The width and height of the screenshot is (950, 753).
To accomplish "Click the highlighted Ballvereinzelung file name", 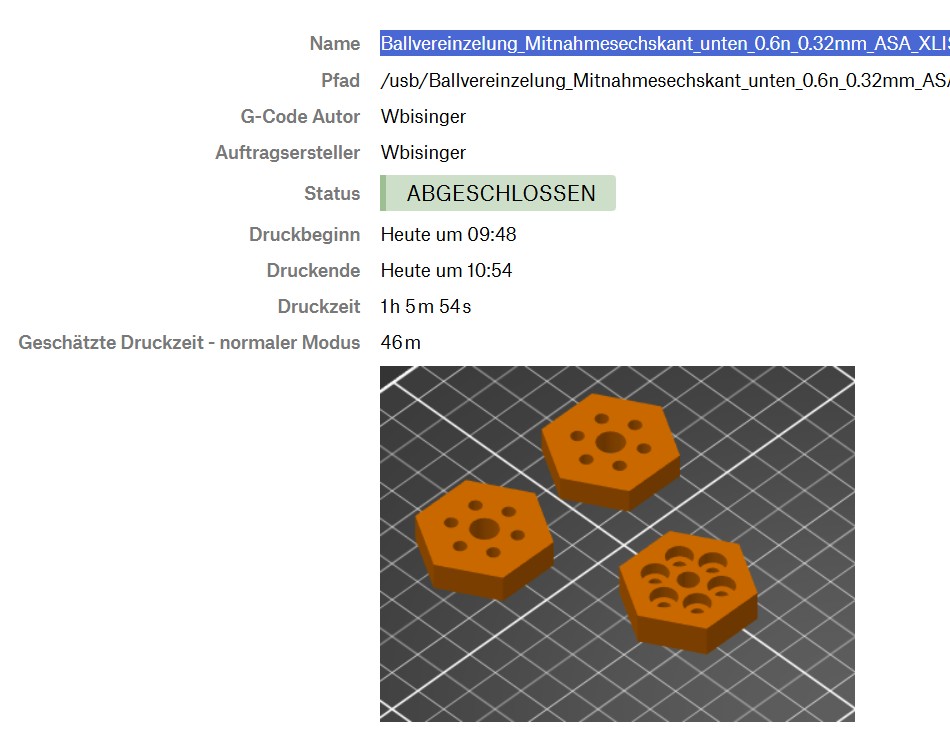I will 665,44.
